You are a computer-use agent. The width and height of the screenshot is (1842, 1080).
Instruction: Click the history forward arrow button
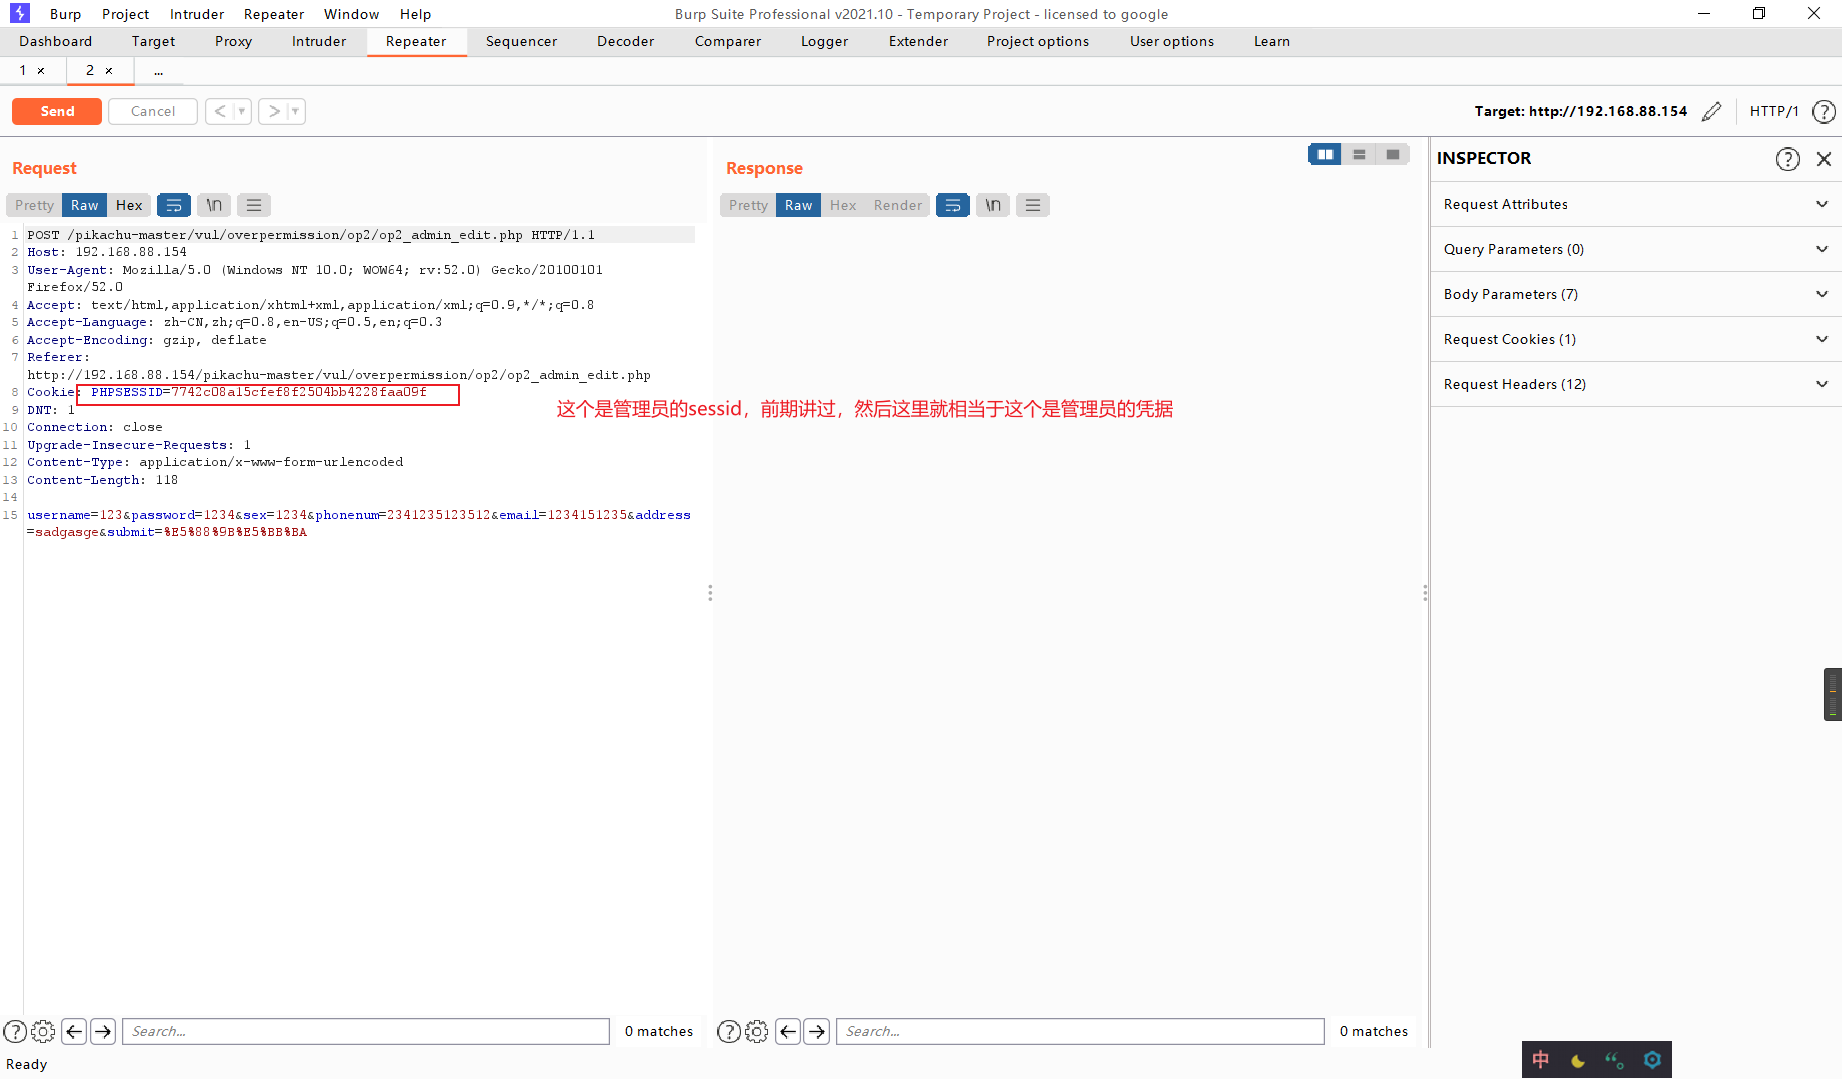click(x=274, y=111)
